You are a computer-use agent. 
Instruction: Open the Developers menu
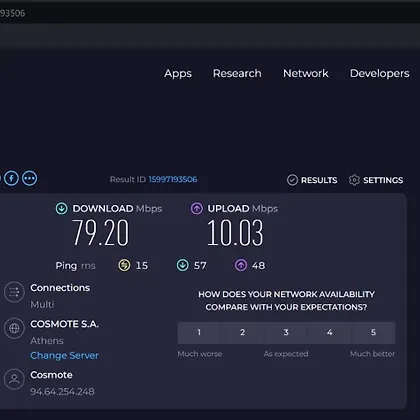(x=380, y=74)
